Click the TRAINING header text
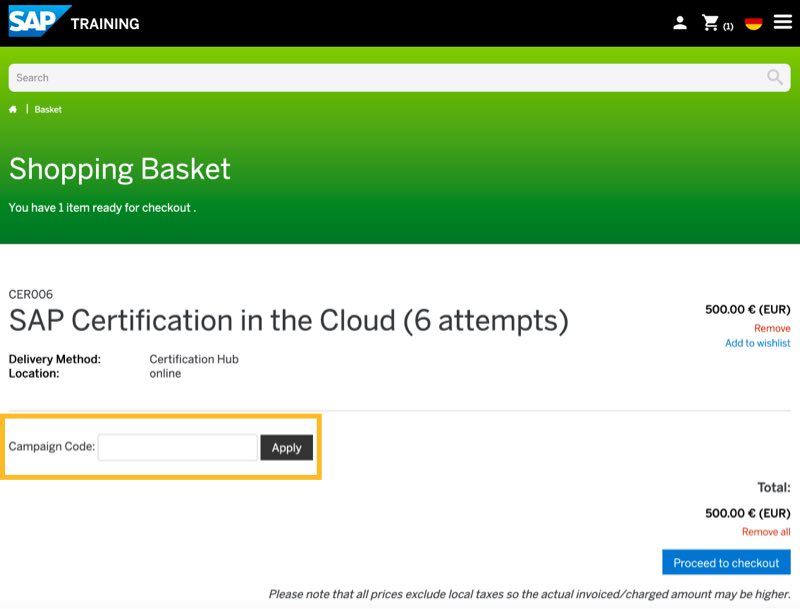 (105, 23)
